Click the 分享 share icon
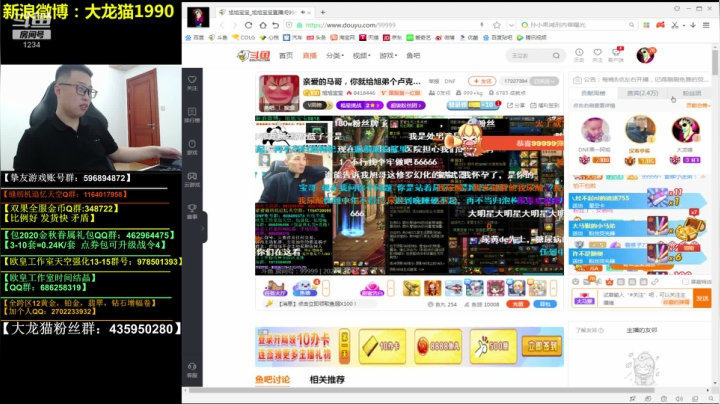 tap(516, 105)
